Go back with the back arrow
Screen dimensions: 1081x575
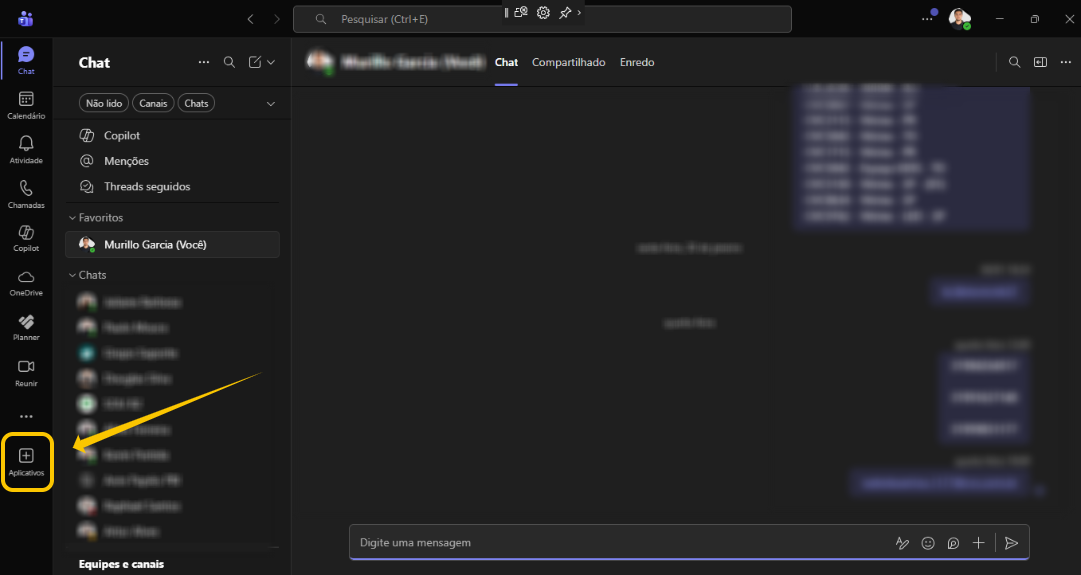point(251,19)
